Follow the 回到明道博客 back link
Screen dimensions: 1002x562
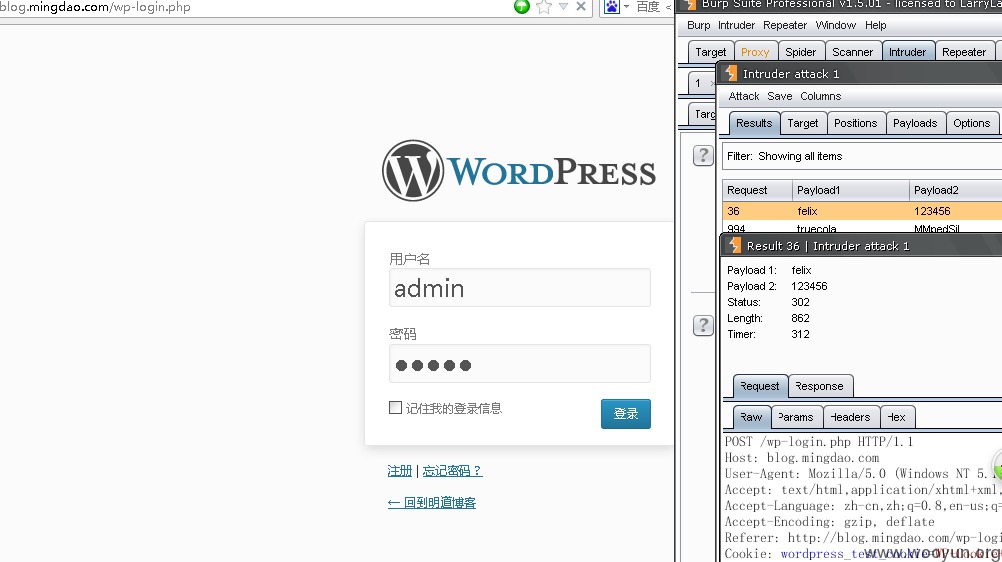click(432, 503)
